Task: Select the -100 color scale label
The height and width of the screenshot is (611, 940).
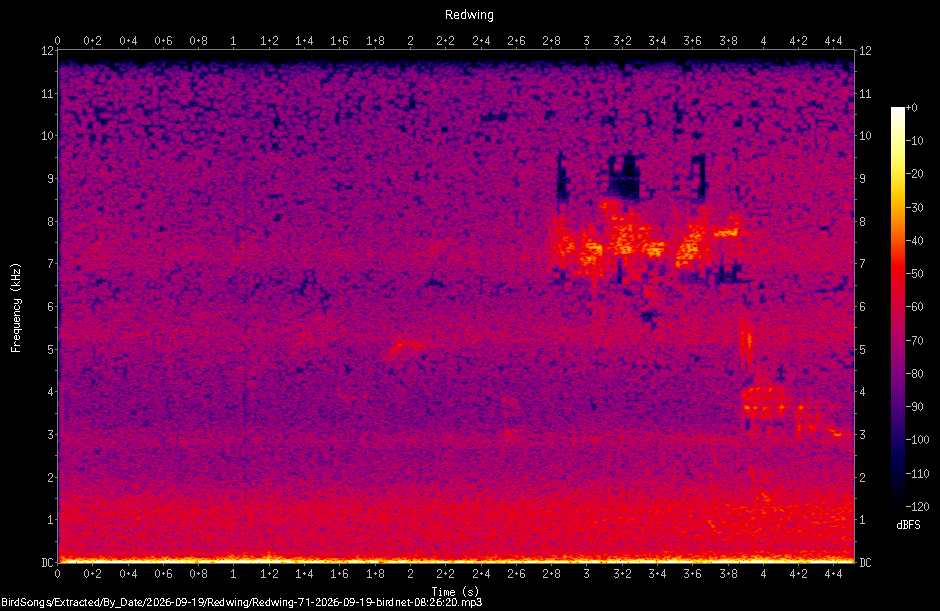Action: (x=917, y=440)
